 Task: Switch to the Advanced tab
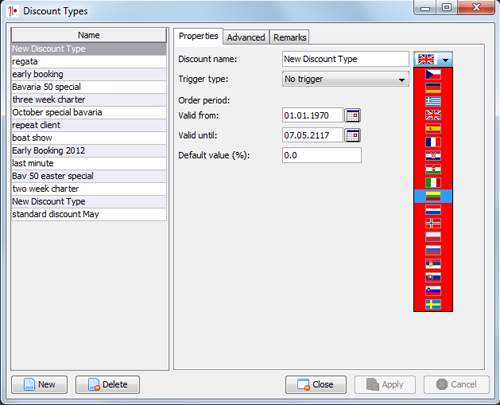(246, 37)
